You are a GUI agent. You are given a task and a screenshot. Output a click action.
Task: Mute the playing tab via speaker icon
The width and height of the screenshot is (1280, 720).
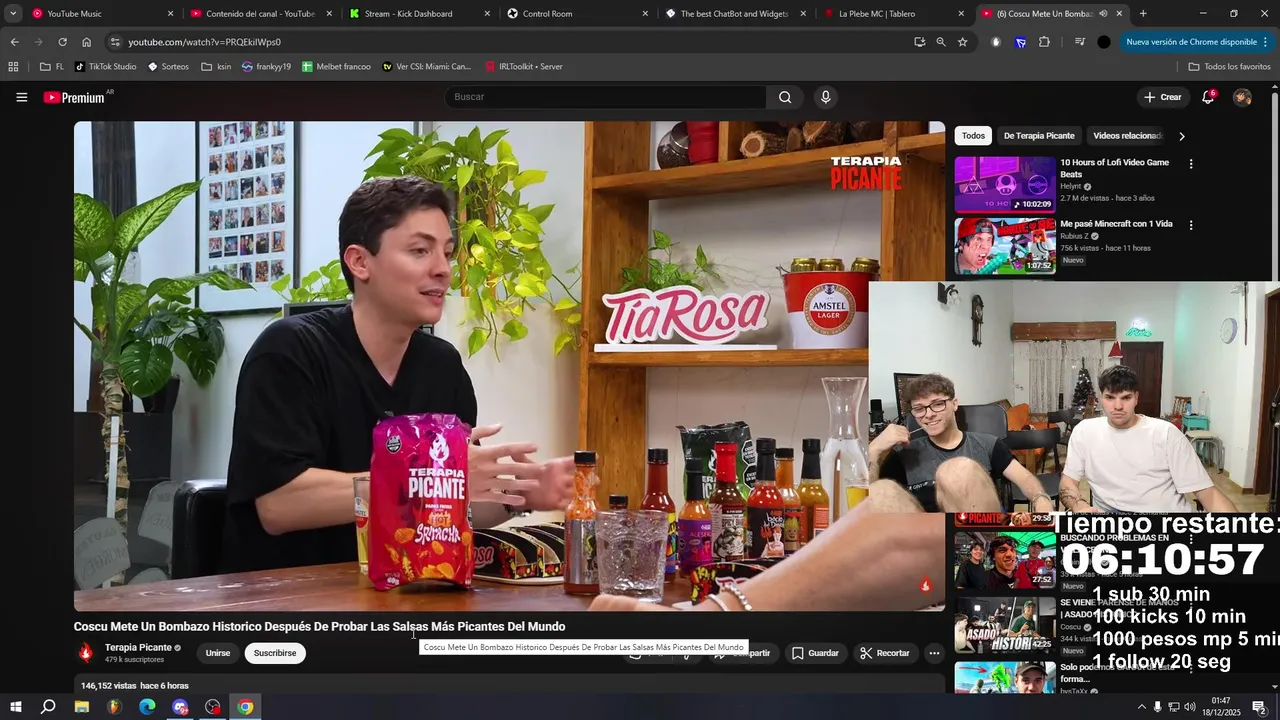pos(1103,14)
